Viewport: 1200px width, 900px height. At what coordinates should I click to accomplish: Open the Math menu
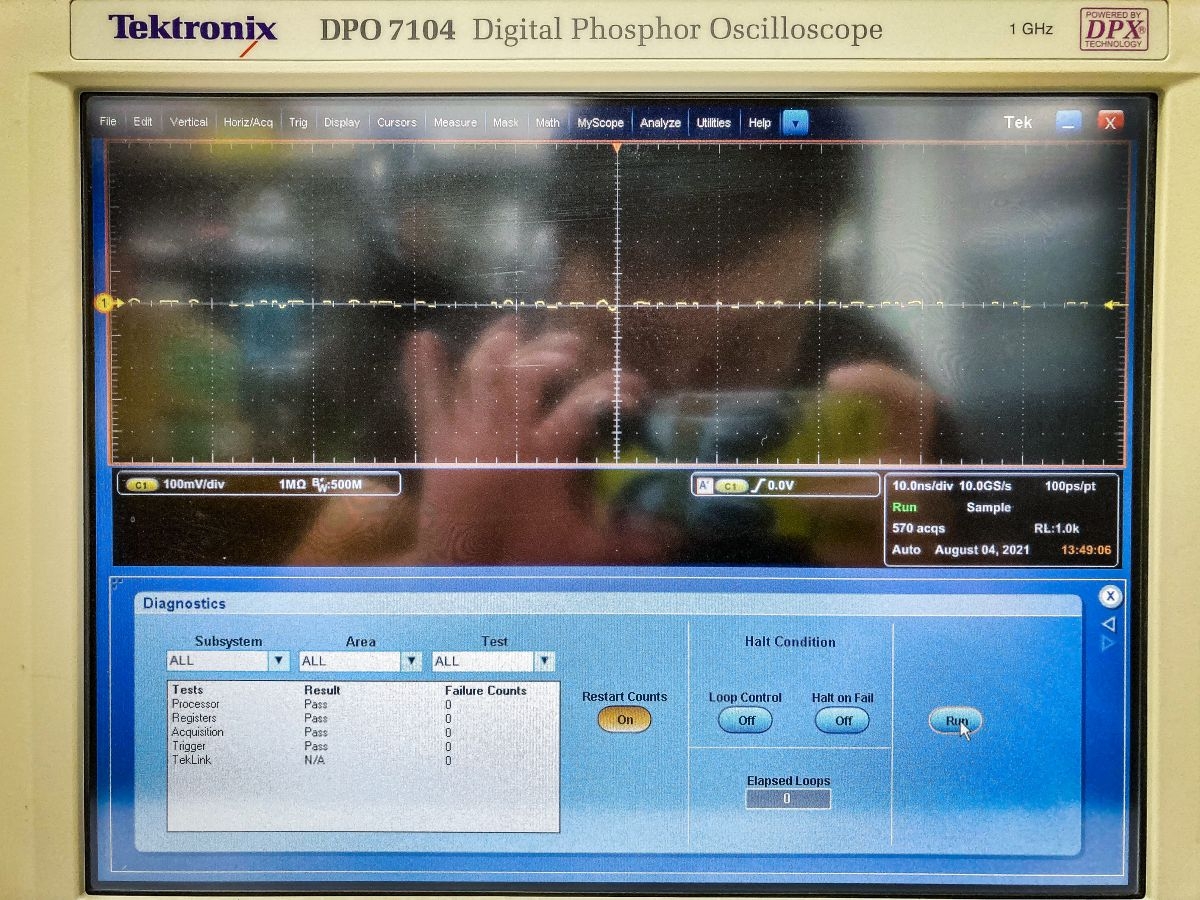pyautogui.click(x=548, y=122)
